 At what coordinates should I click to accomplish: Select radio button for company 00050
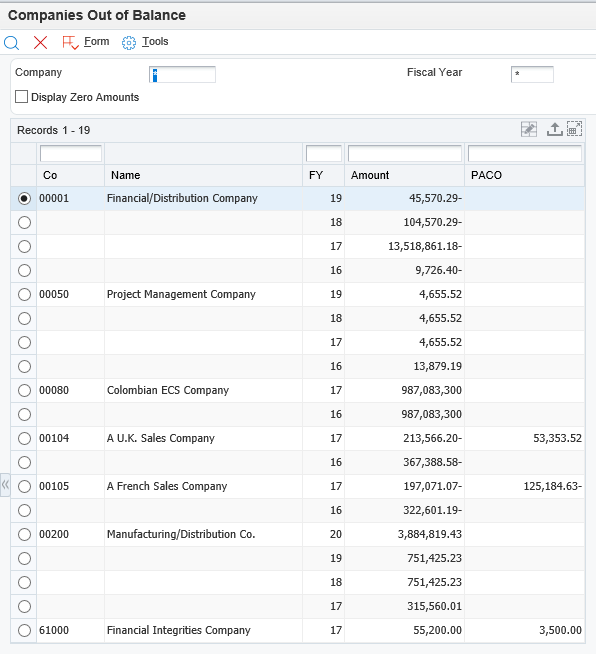(24, 294)
